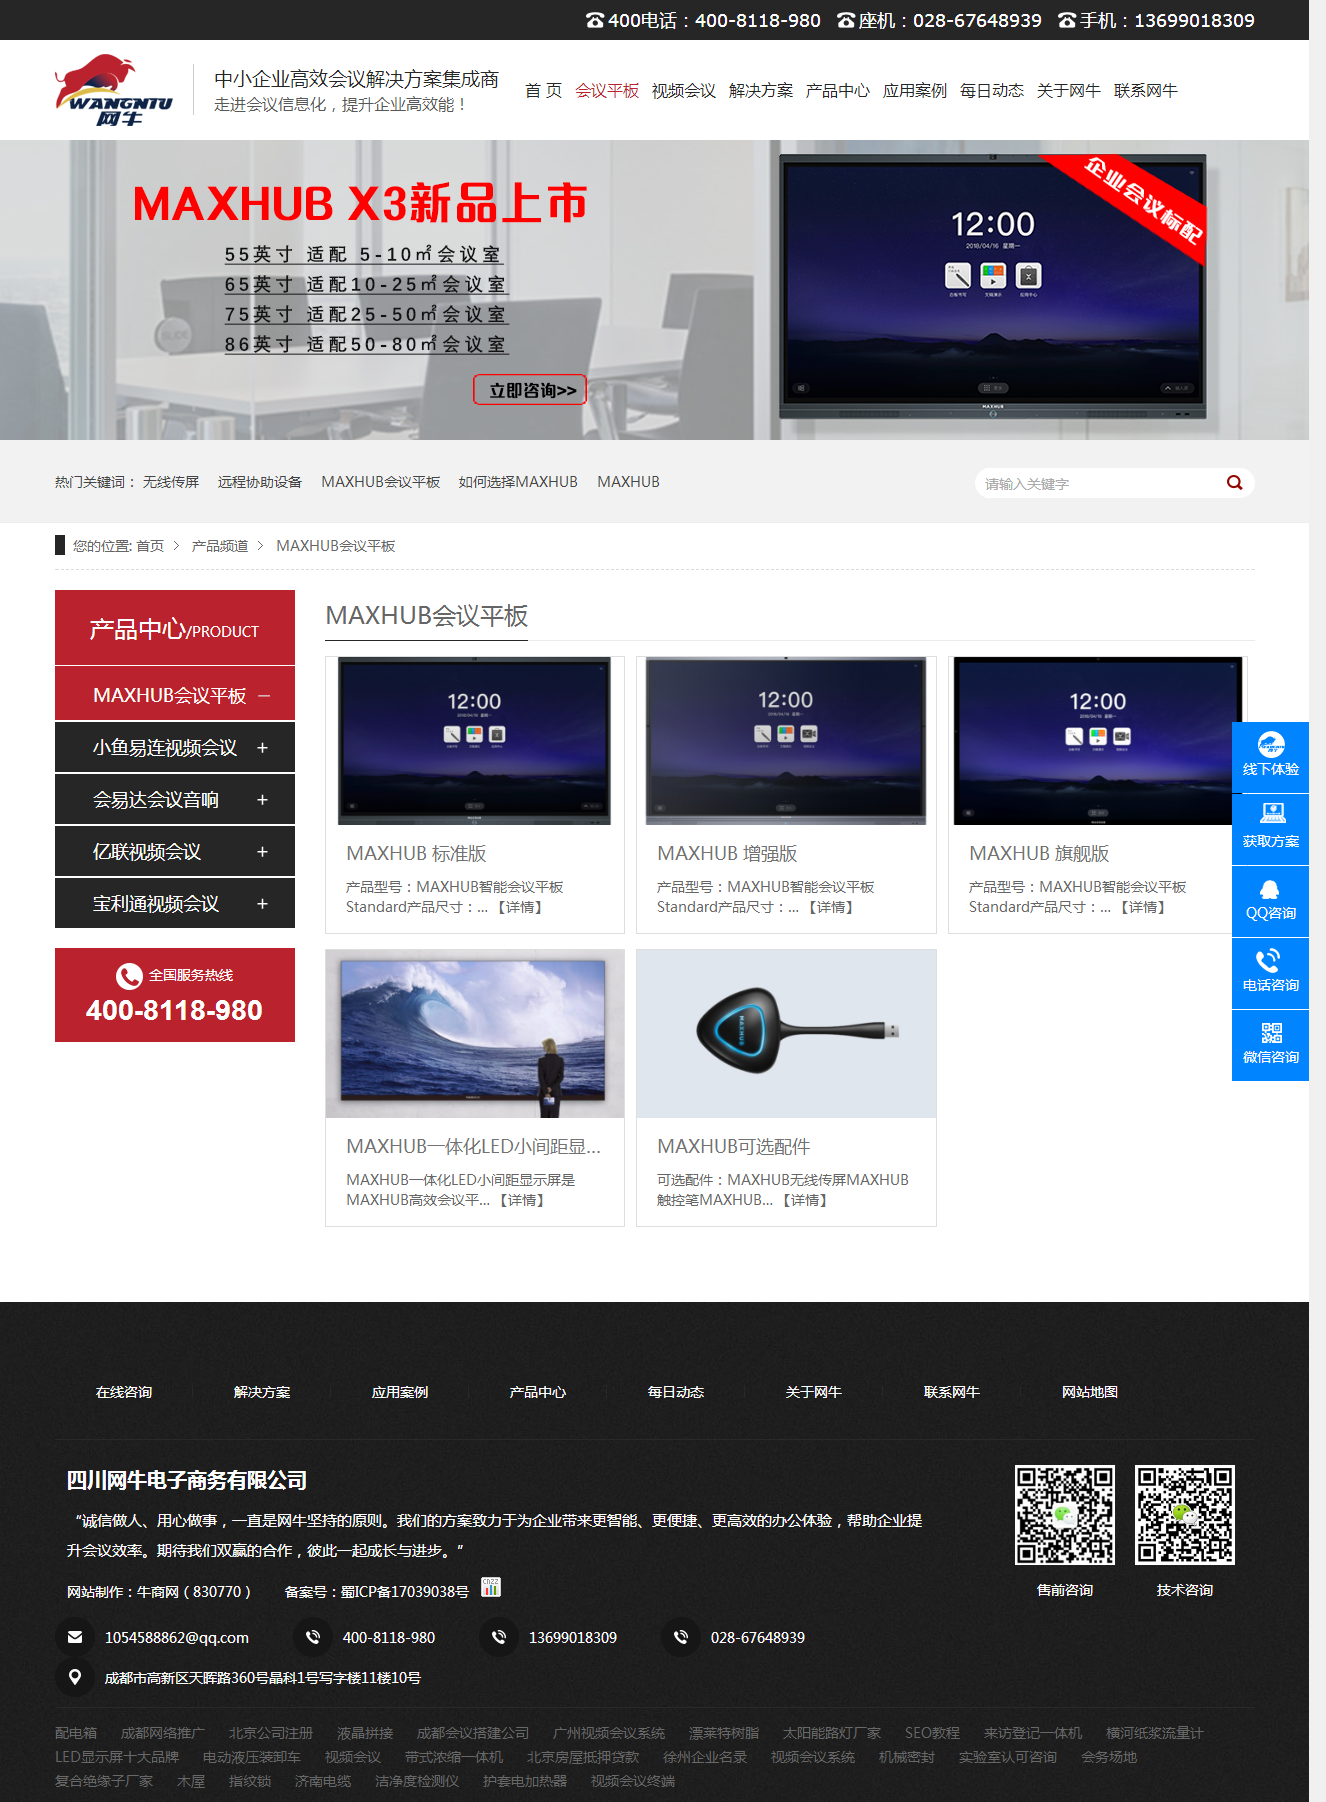Image resolution: width=1326 pixels, height=1802 pixels.
Task: Click the 成都网络推广 friend link
Action: [x=163, y=1733]
